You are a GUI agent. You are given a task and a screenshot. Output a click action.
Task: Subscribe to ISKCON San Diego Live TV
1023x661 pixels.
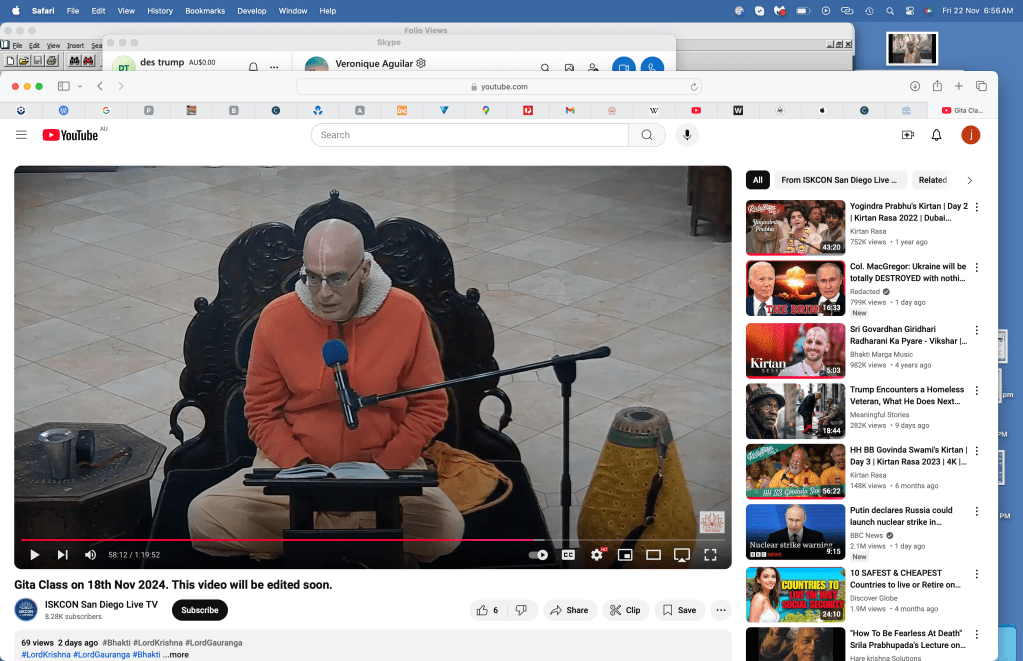[x=199, y=610]
